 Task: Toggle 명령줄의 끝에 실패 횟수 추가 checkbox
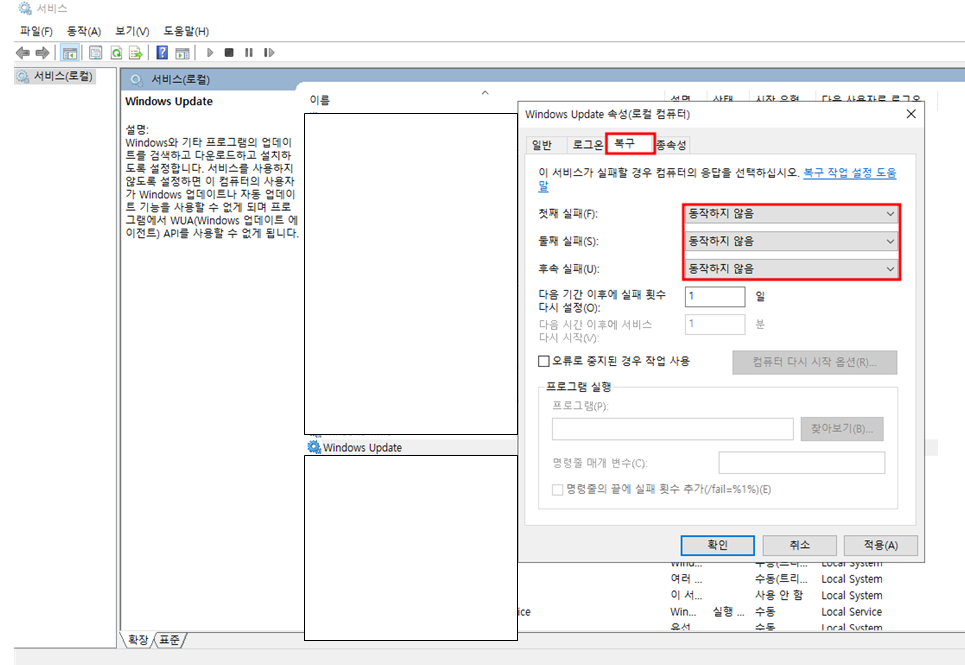557,490
